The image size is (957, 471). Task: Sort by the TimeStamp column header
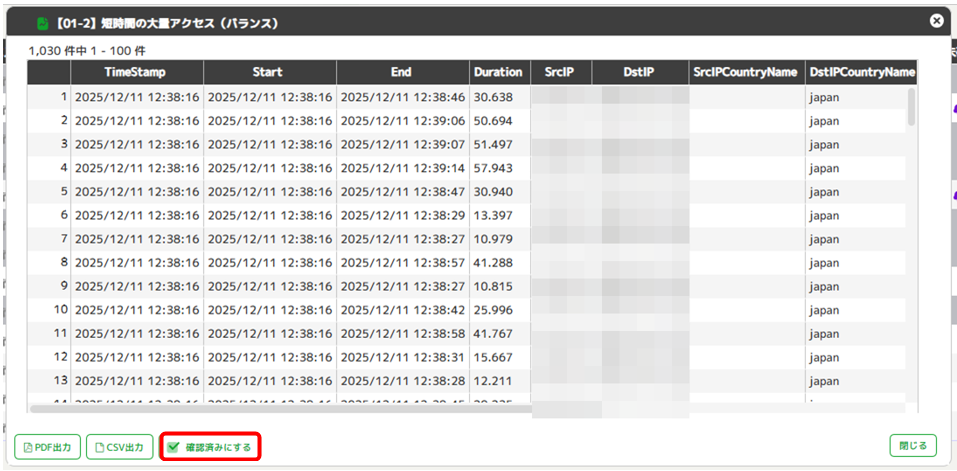tap(137, 72)
